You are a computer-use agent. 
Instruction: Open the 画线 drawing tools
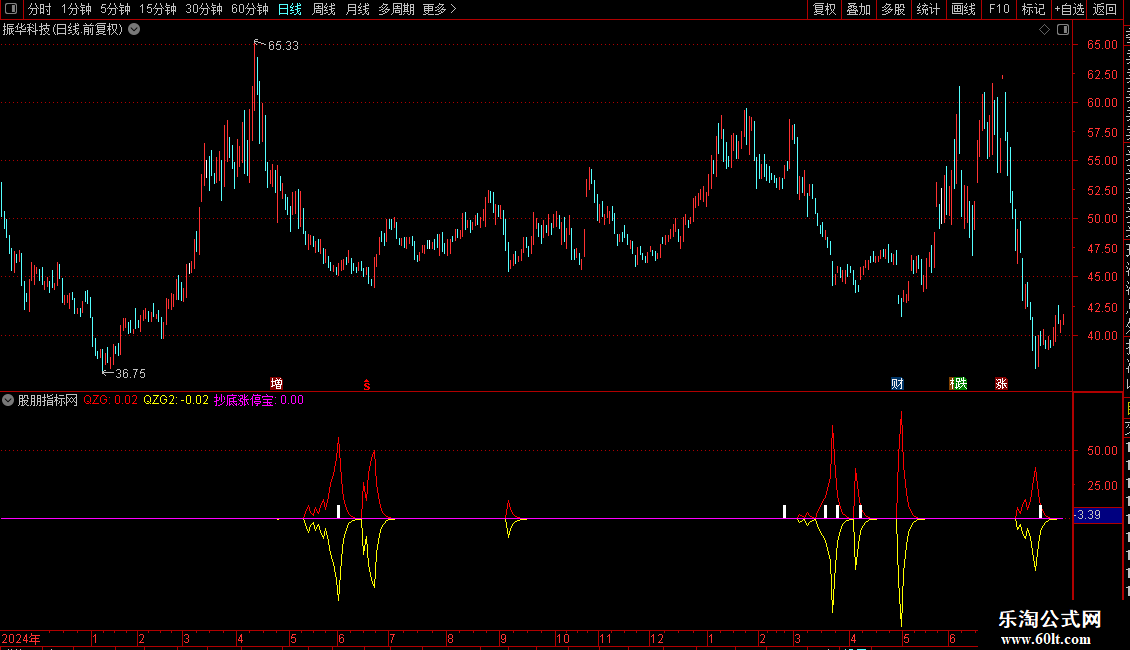click(x=963, y=9)
